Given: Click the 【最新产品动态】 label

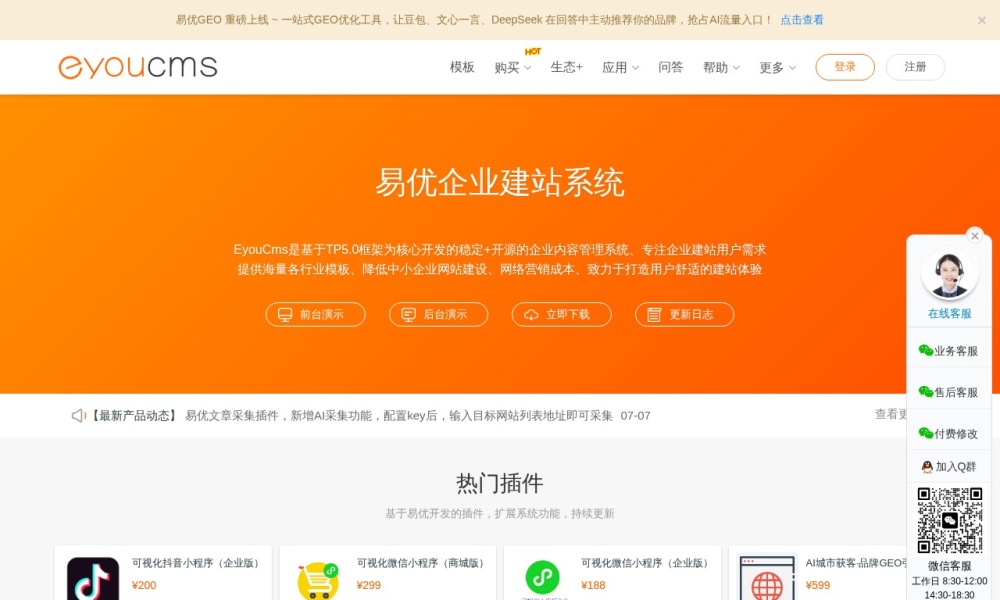Looking at the screenshot, I should [x=133, y=416].
